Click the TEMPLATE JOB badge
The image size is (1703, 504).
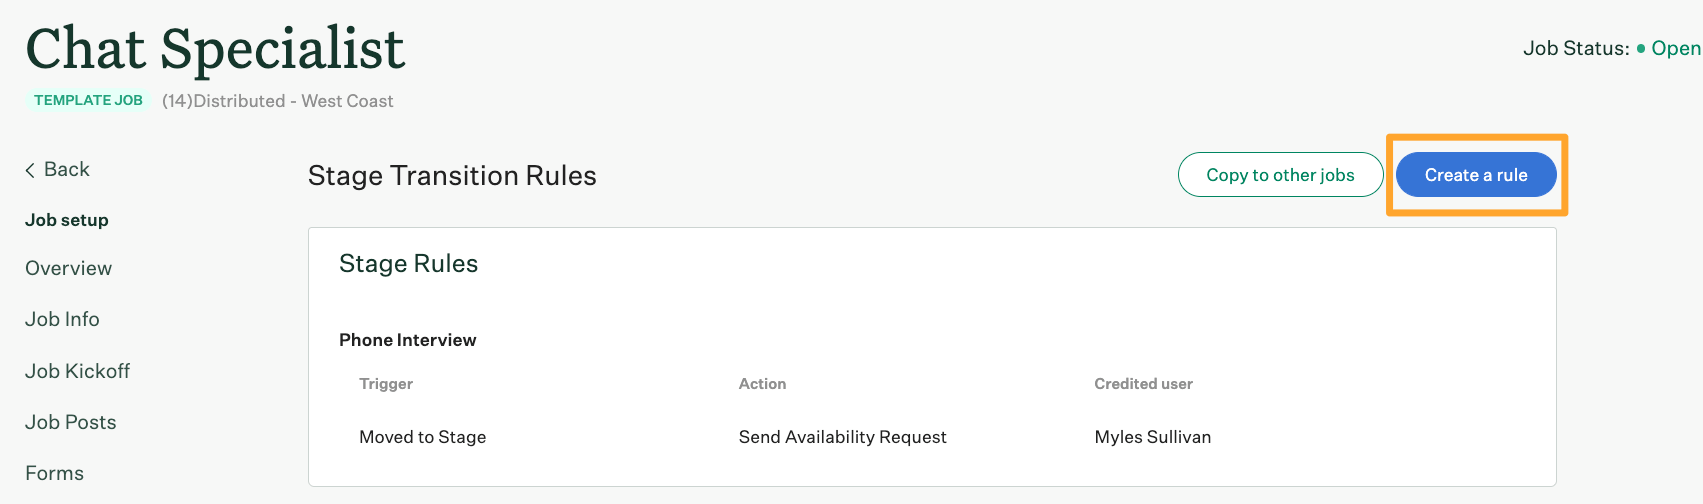click(88, 100)
